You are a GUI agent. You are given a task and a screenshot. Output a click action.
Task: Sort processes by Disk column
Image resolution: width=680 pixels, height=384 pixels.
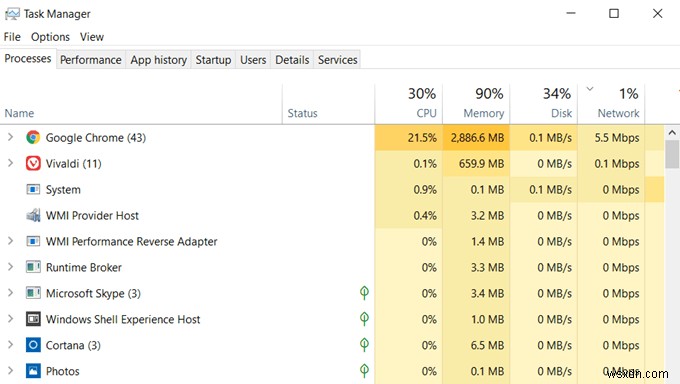tap(544, 104)
